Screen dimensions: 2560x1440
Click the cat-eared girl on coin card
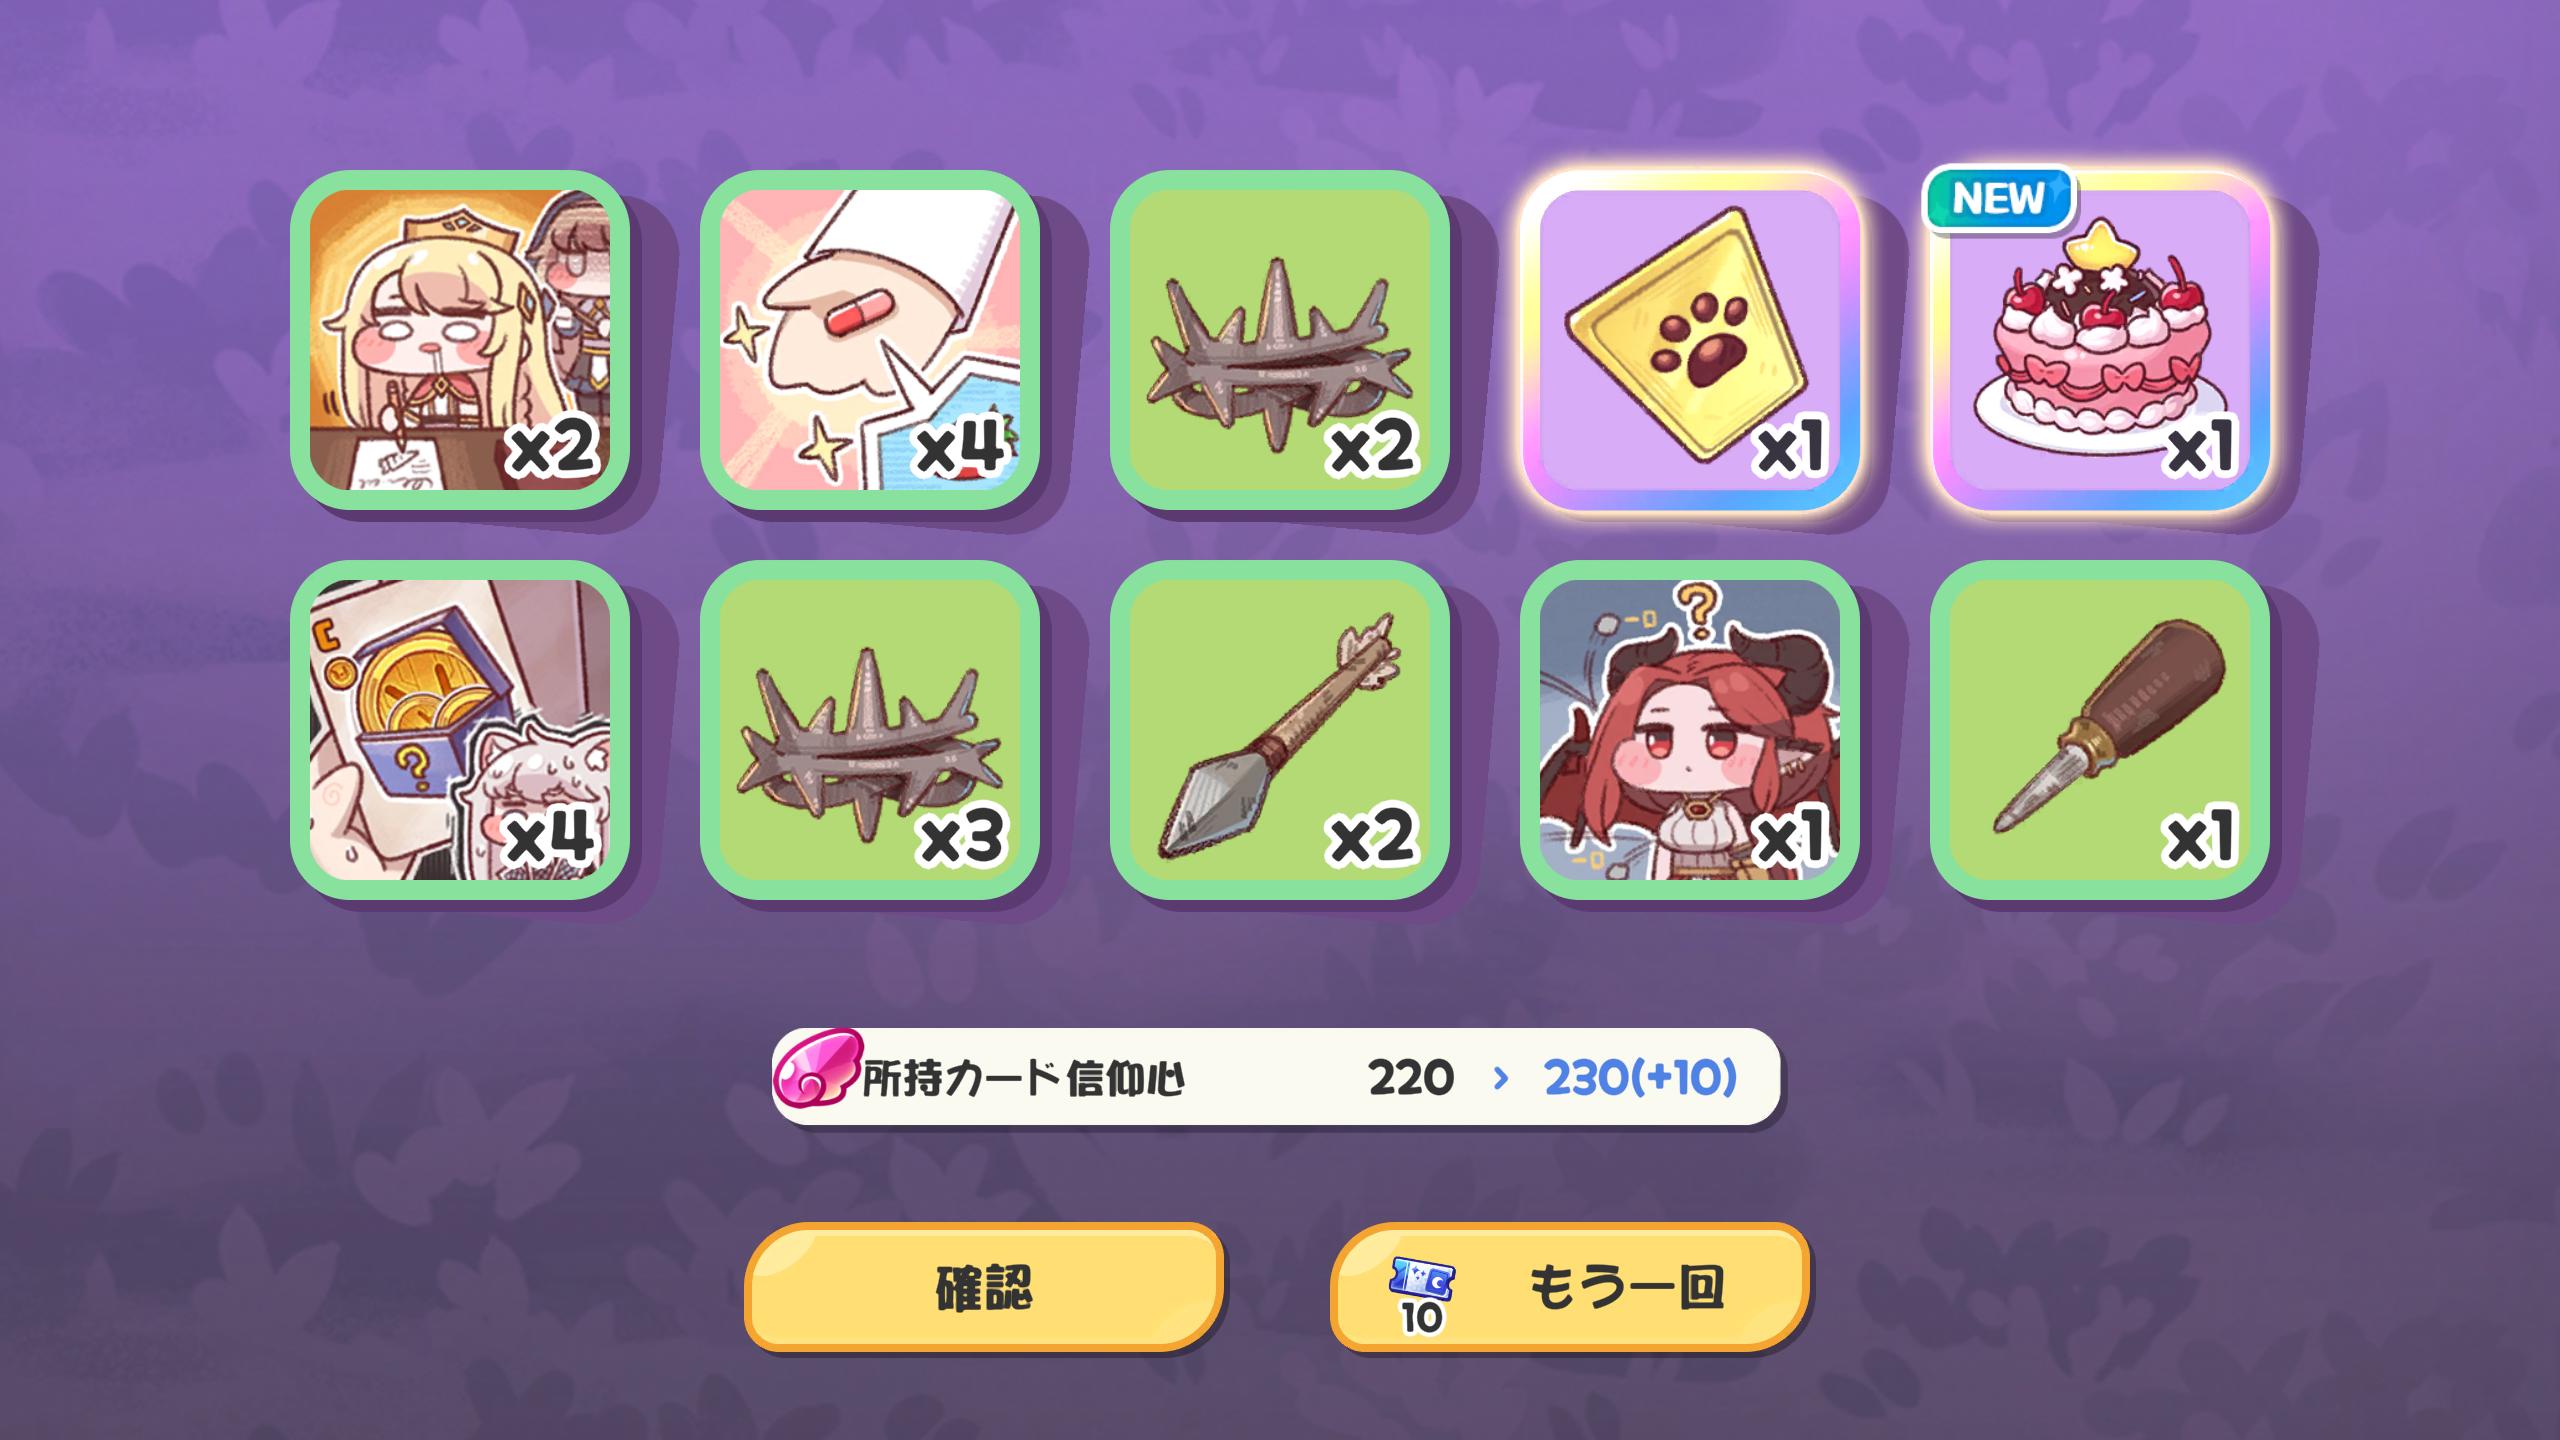(x=530, y=800)
